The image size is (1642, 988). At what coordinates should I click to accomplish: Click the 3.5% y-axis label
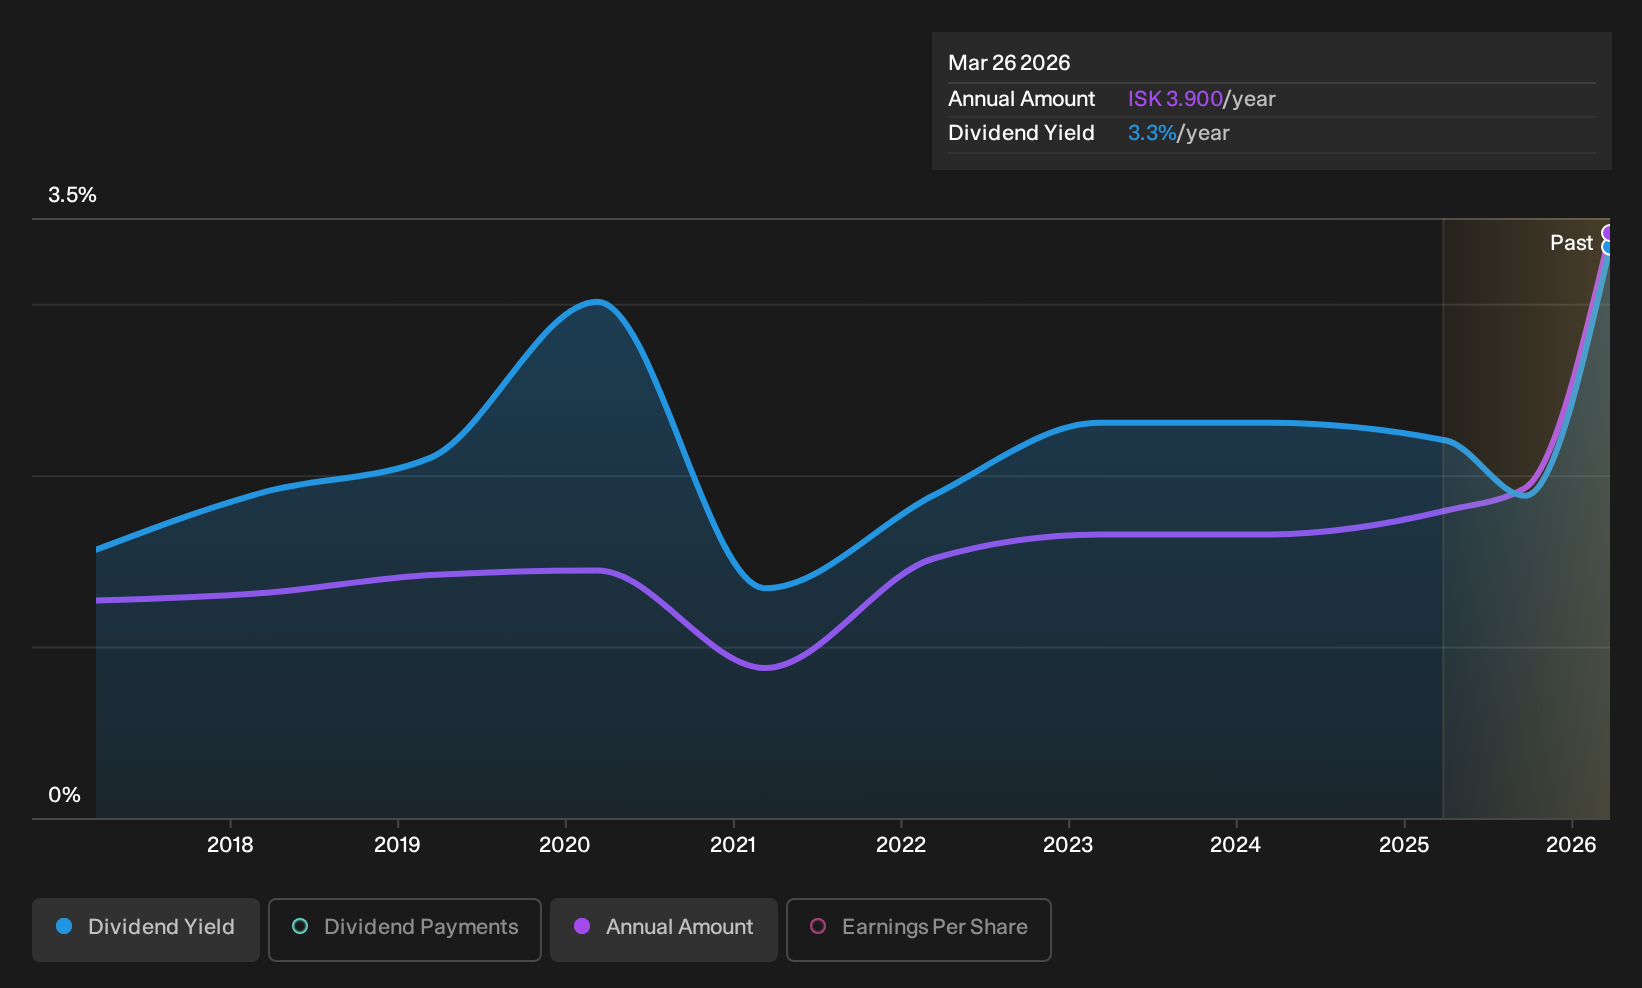click(72, 195)
